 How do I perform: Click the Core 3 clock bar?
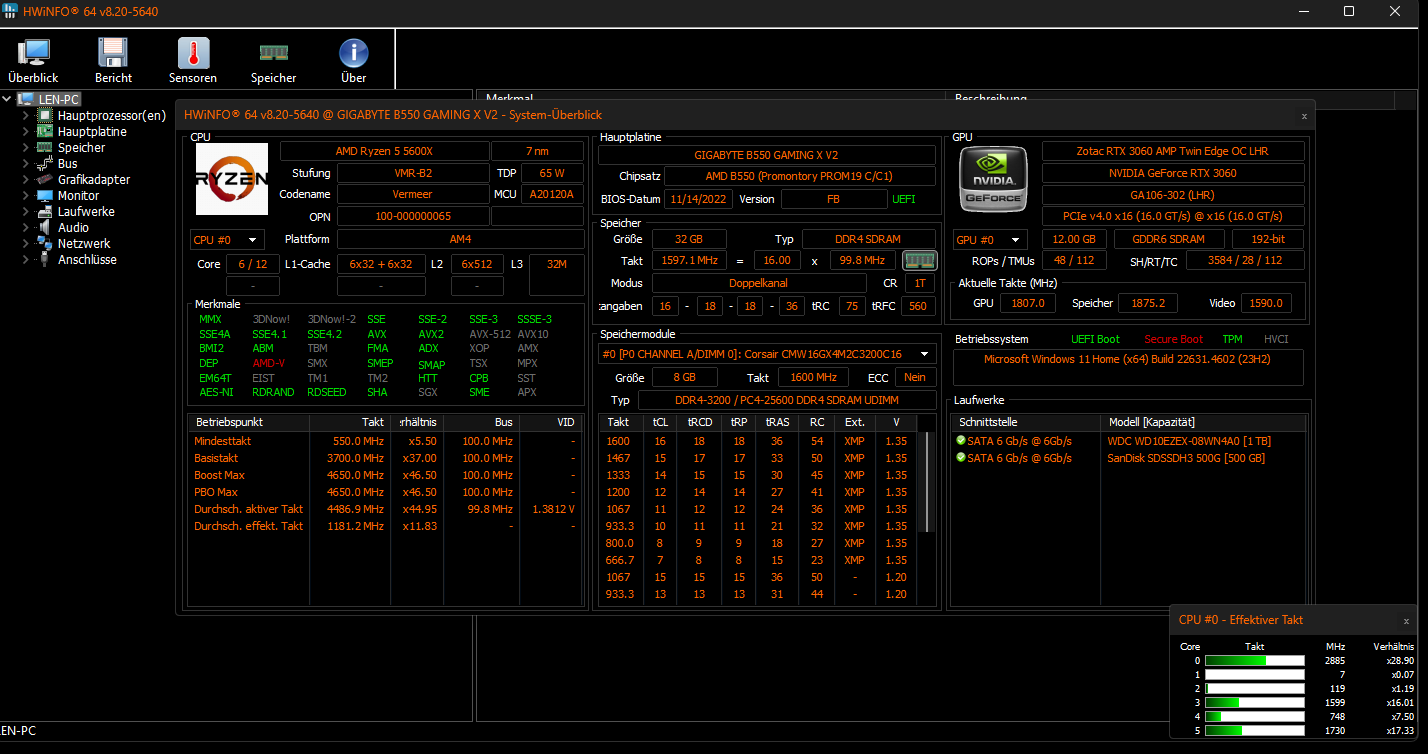[1255, 702]
